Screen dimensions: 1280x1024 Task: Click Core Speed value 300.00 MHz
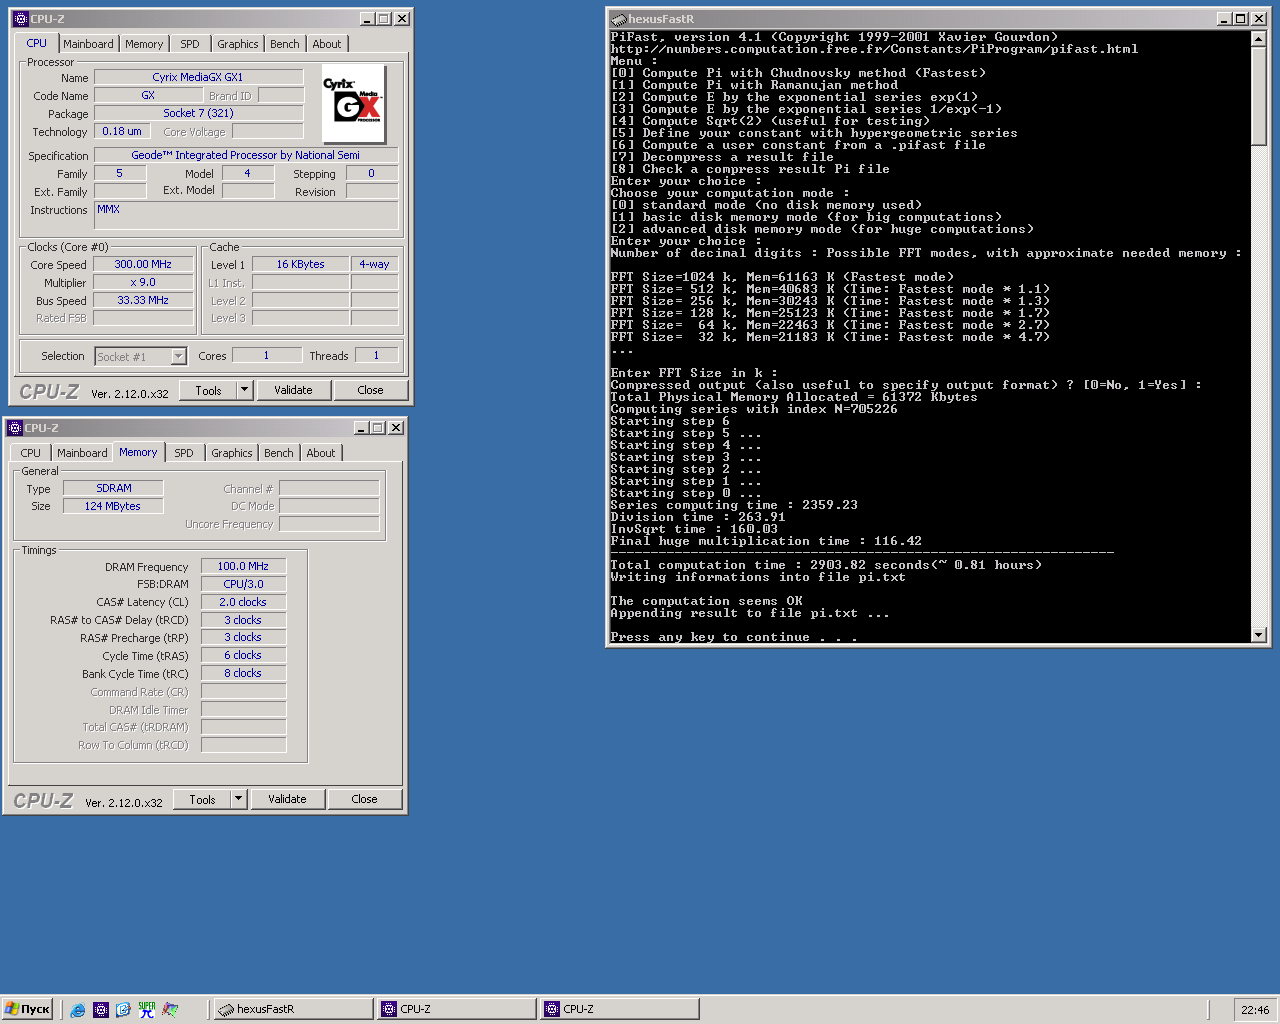[x=143, y=265]
